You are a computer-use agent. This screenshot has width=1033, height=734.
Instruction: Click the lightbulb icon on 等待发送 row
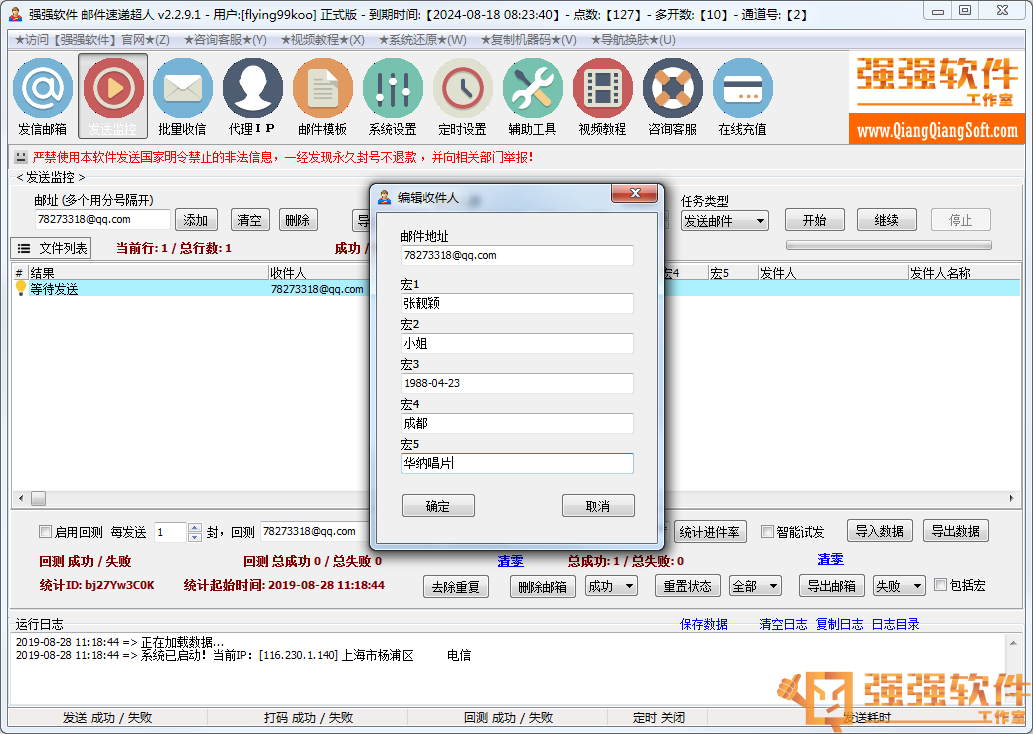pos(20,288)
